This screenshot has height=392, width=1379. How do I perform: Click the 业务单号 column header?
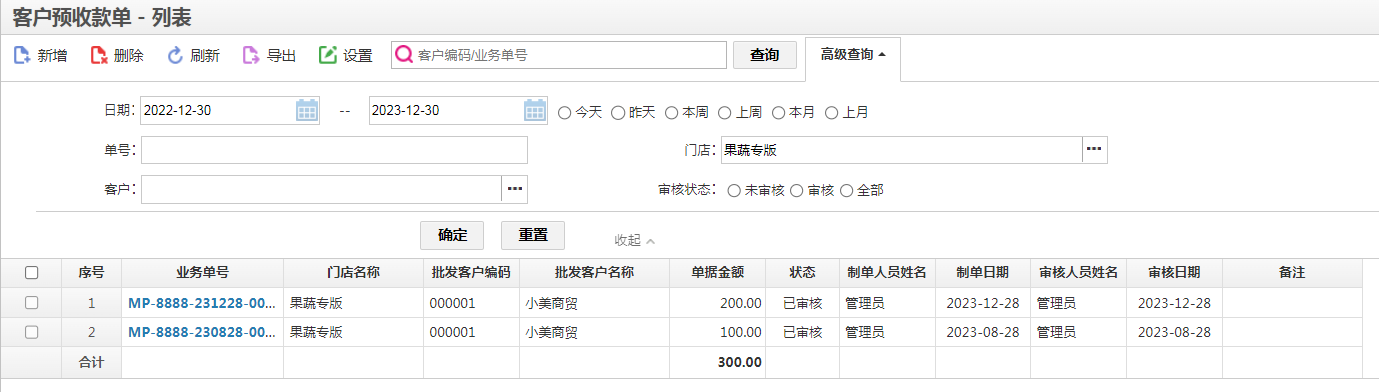[203, 272]
